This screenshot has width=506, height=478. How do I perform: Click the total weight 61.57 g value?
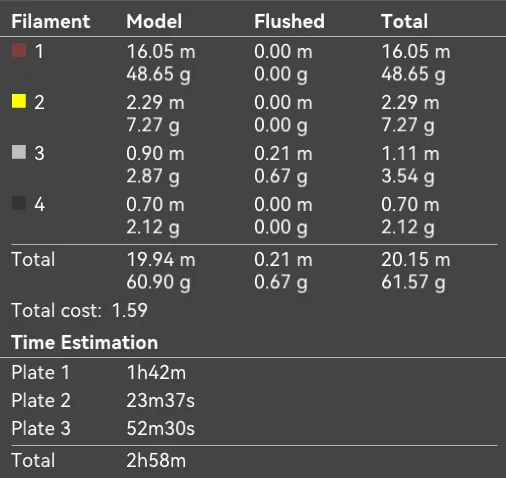[x=413, y=282]
